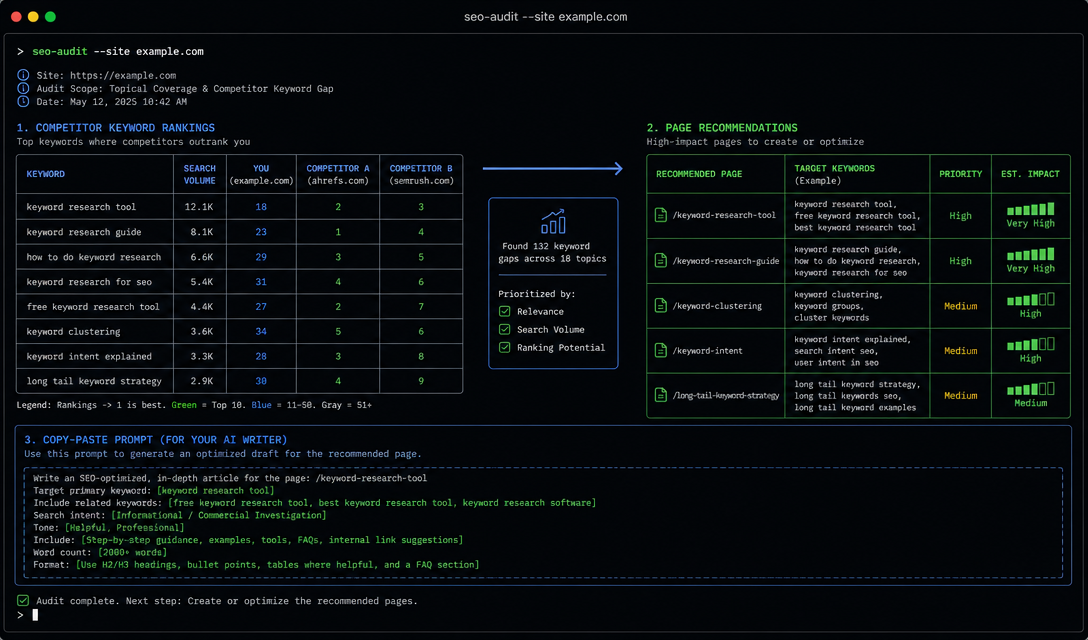The width and height of the screenshot is (1088, 640).
Task: Click the page icon for /keyword-research-guide
Action: pyautogui.click(x=661, y=261)
